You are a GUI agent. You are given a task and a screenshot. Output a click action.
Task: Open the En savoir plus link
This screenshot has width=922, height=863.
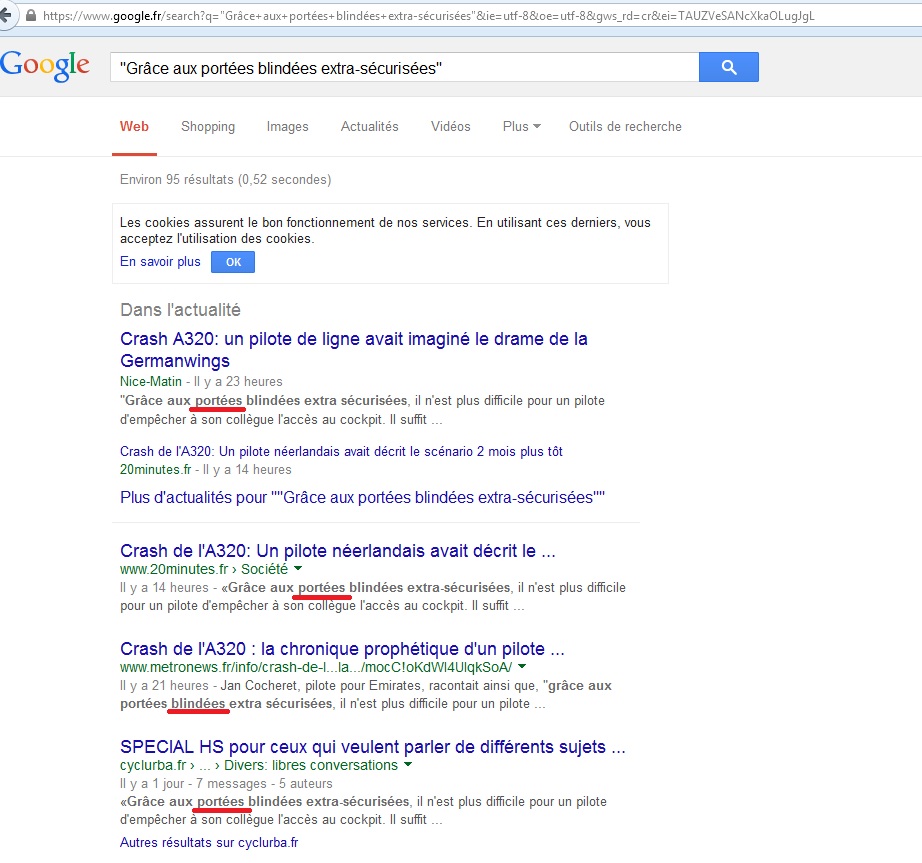coord(160,262)
